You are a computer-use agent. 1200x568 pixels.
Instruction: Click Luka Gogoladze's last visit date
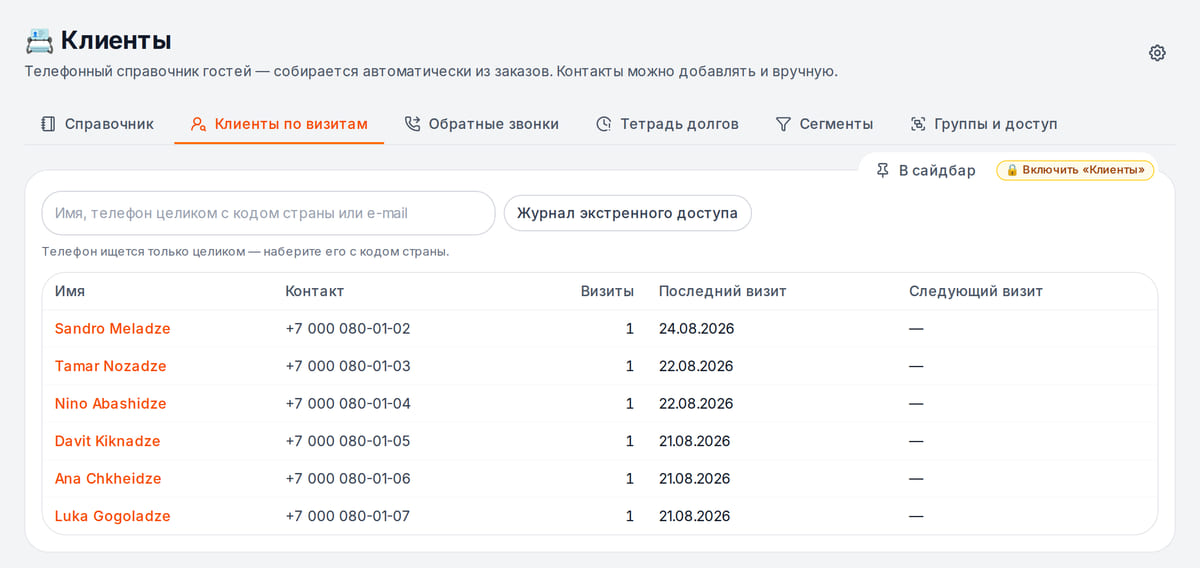point(695,516)
